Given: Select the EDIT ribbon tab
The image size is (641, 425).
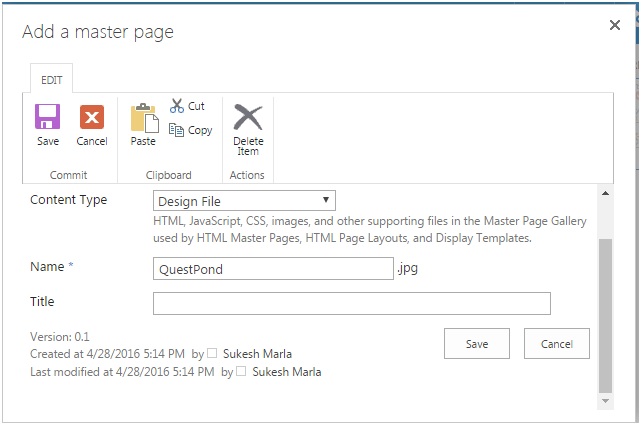Looking at the screenshot, I should pos(52,80).
